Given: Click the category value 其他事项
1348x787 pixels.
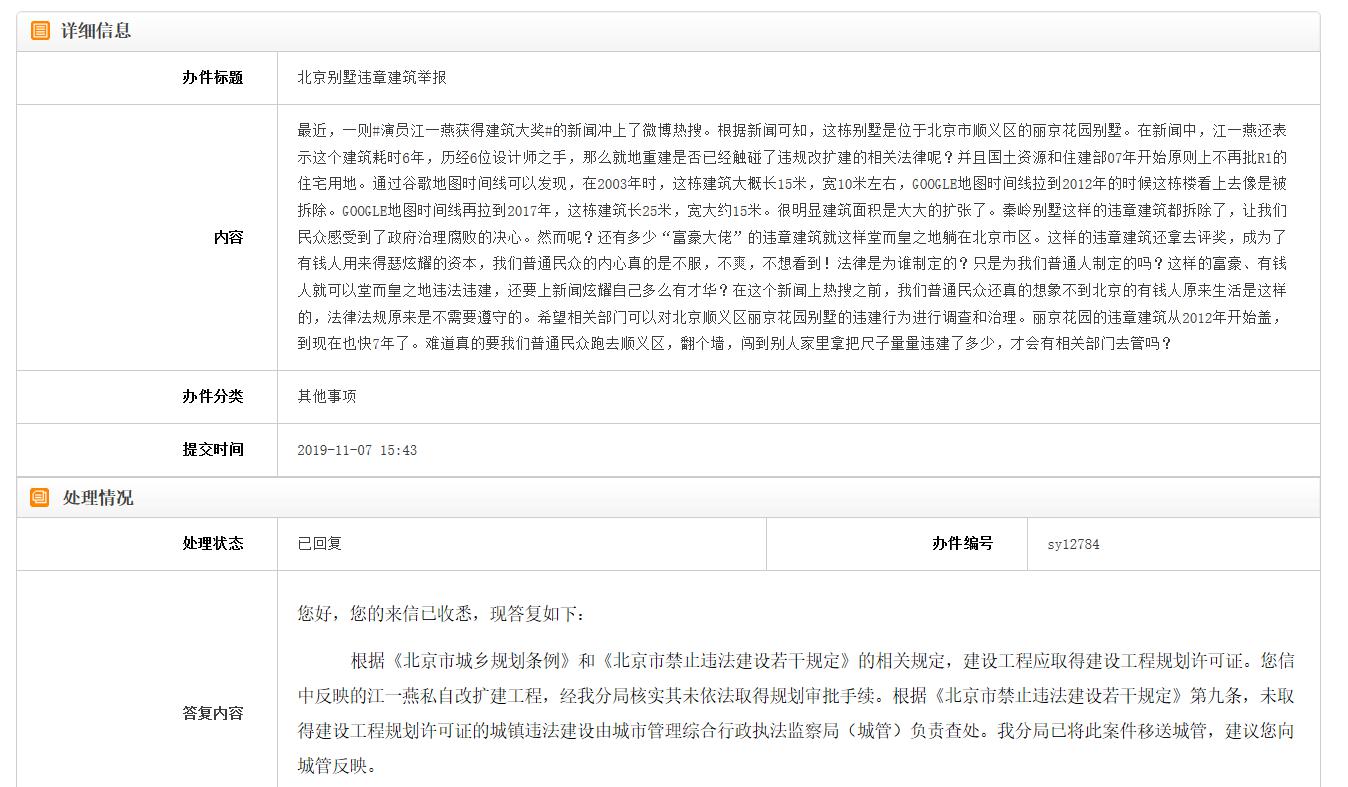Looking at the screenshot, I should pyautogui.click(x=327, y=396).
